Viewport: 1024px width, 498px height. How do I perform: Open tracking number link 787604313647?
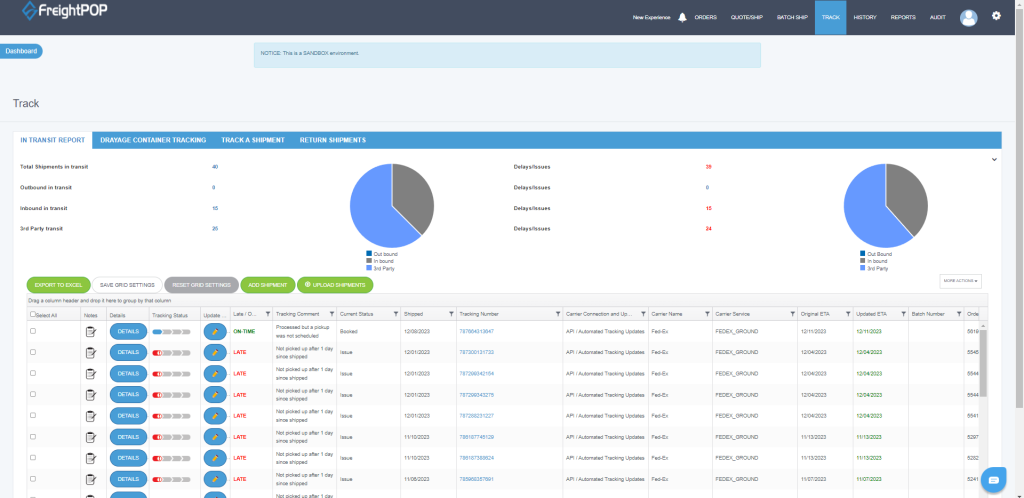click(x=476, y=332)
